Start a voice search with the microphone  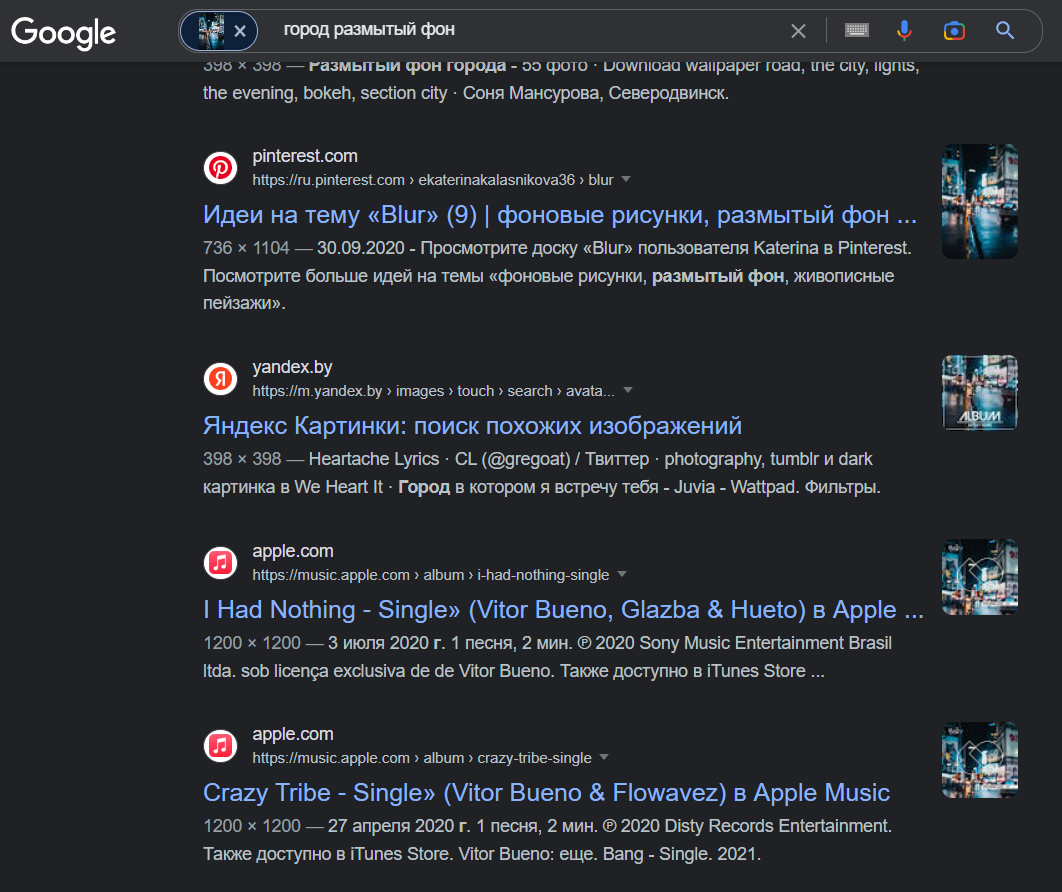[x=904, y=30]
